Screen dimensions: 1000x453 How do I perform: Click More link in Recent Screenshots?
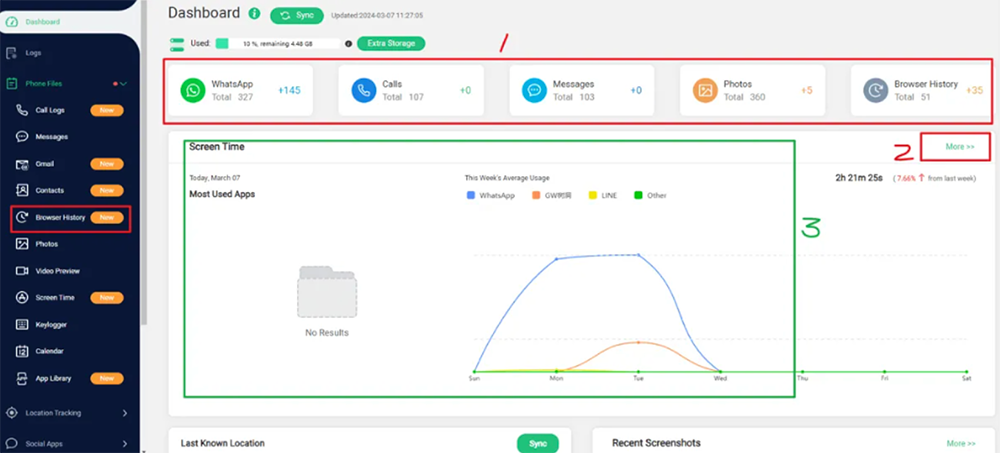click(960, 443)
